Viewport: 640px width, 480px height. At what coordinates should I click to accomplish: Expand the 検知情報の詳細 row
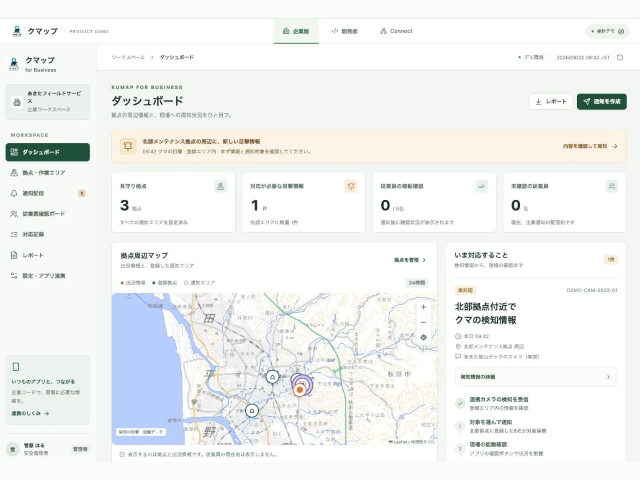[x=536, y=377]
